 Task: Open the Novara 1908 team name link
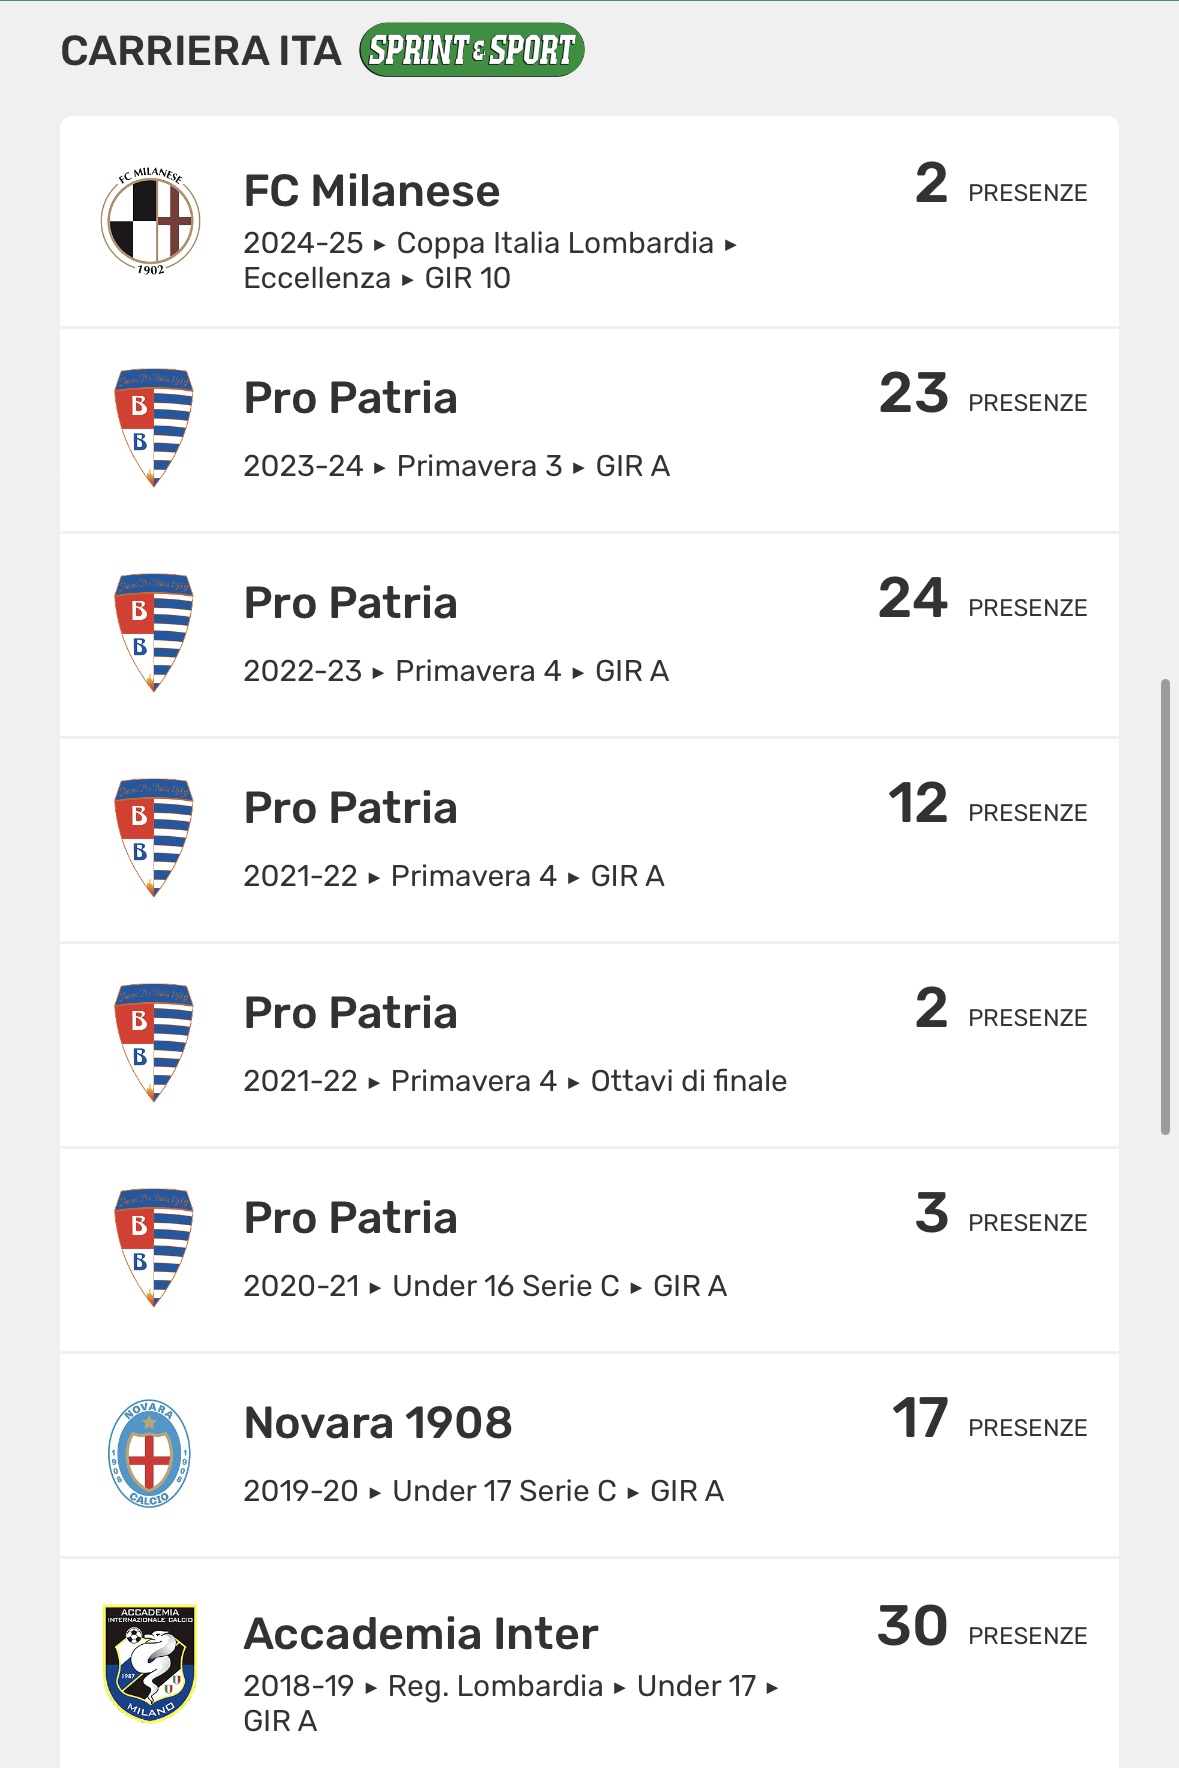click(x=378, y=1423)
